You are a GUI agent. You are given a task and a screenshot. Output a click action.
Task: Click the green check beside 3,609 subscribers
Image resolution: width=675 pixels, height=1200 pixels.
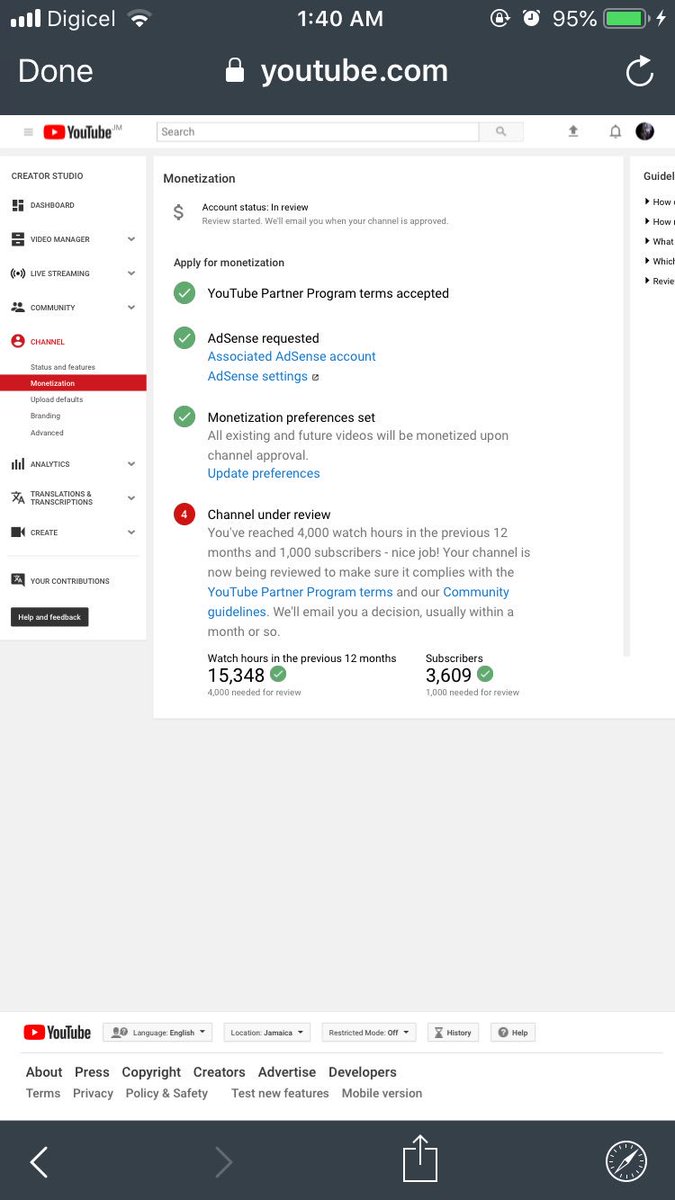click(x=485, y=674)
